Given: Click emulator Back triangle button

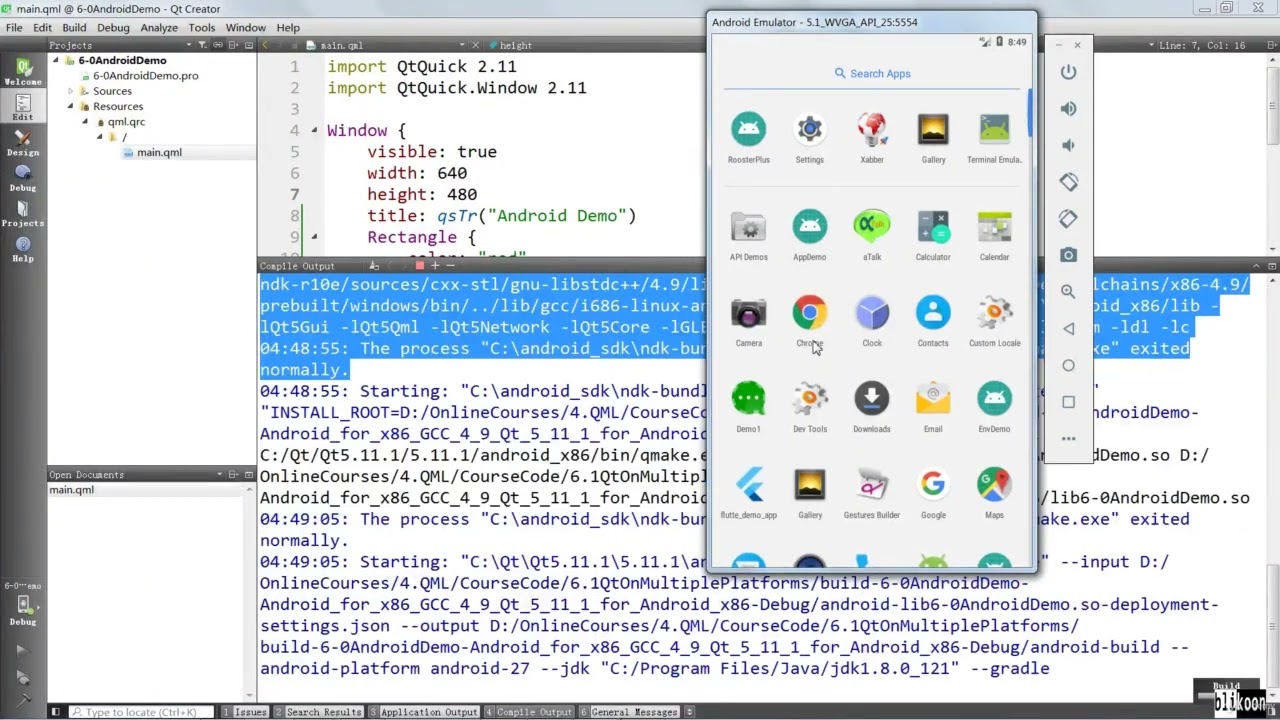Looking at the screenshot, I should [1068, 328].
